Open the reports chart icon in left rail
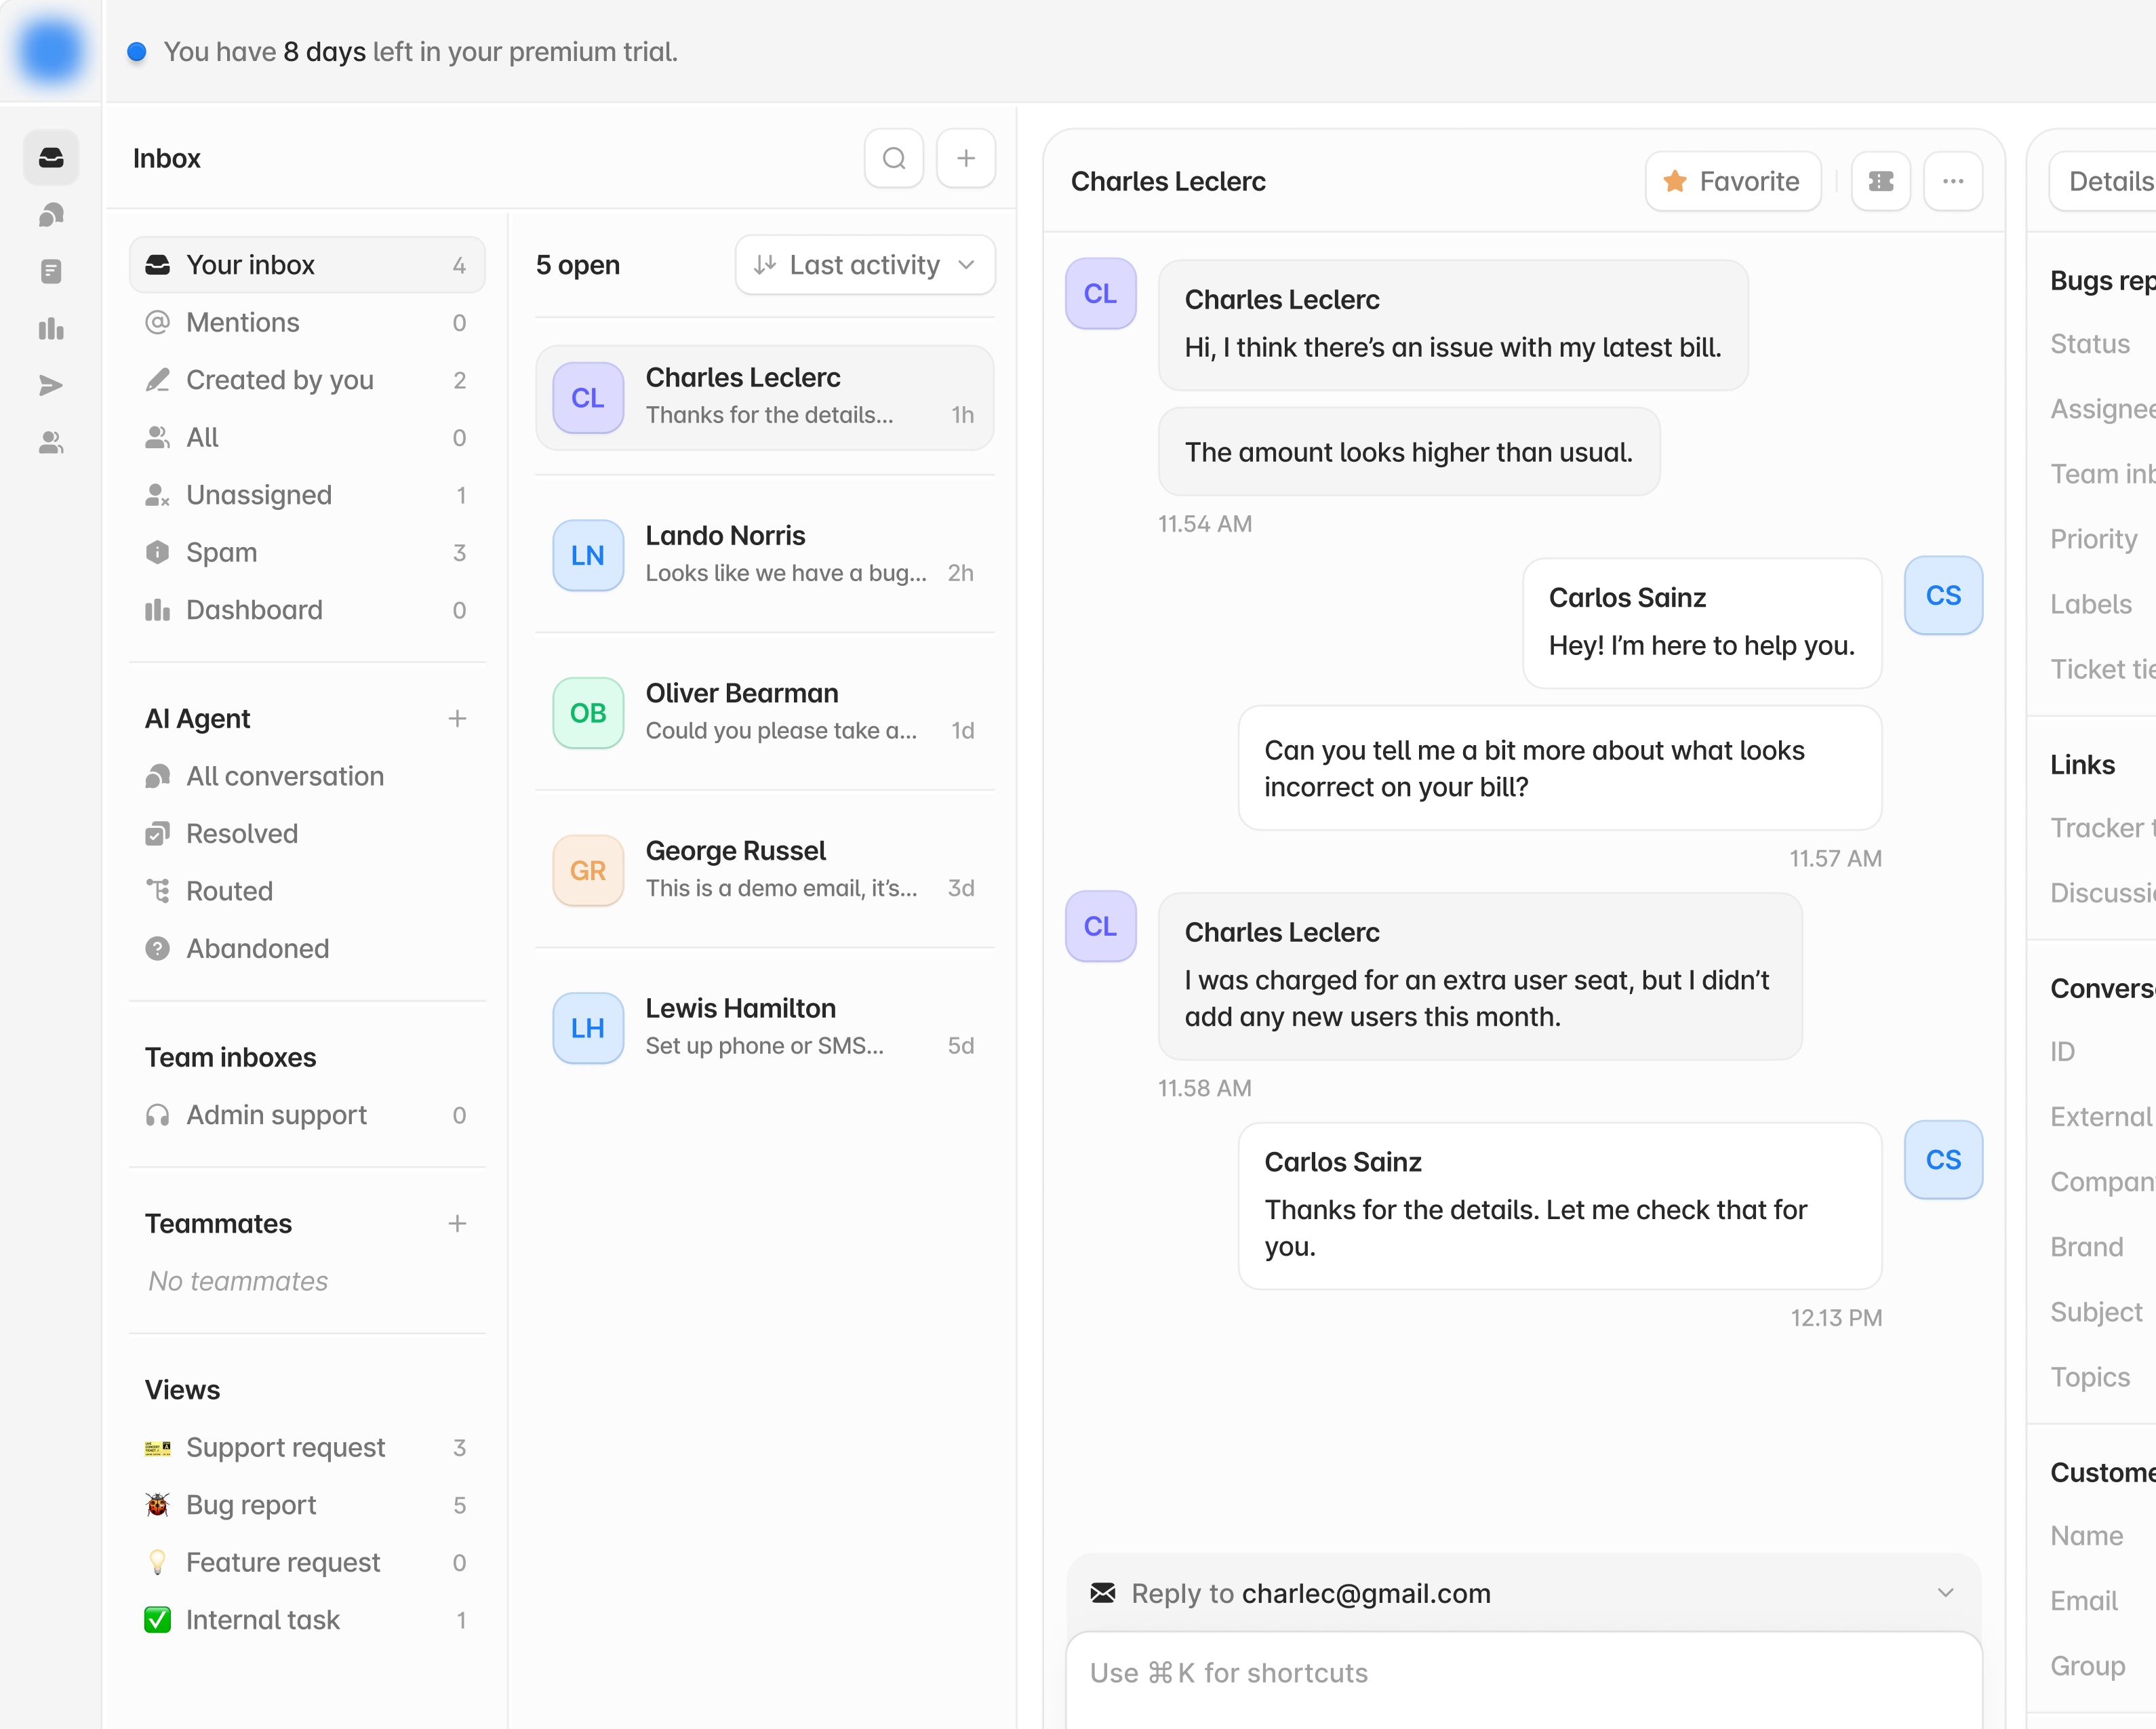This screenshot has width=2156, height=1729. click(51, 329)
